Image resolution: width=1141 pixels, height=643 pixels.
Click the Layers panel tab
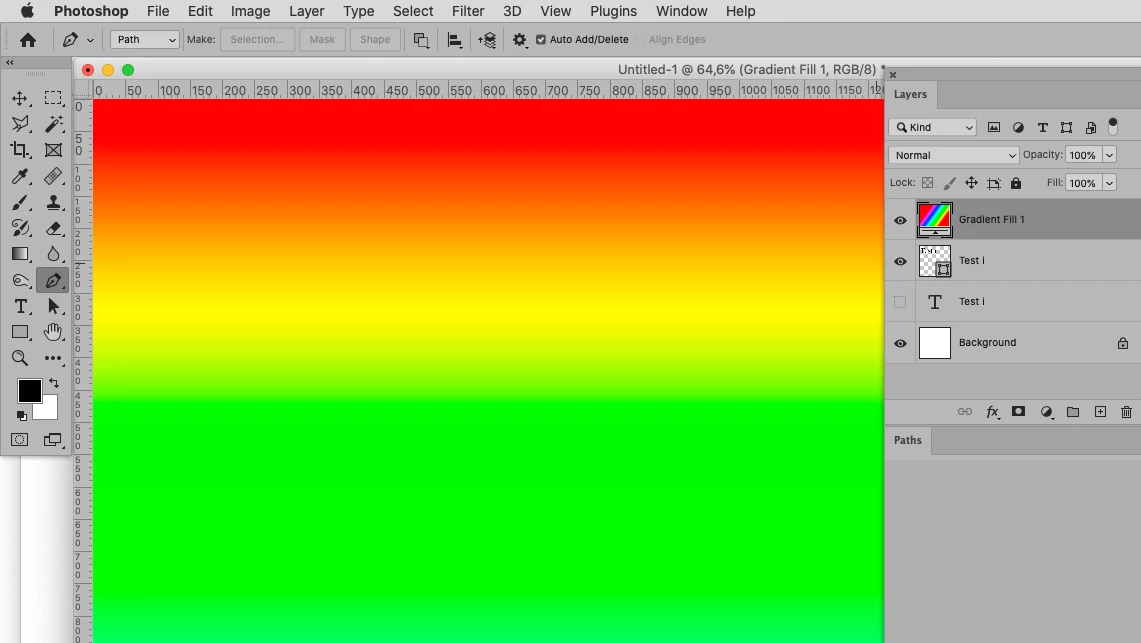pos(910,95)
